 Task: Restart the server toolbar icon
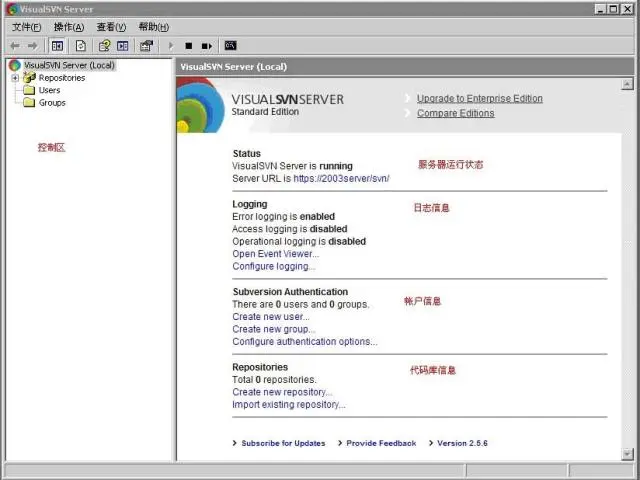pos(207,46)
